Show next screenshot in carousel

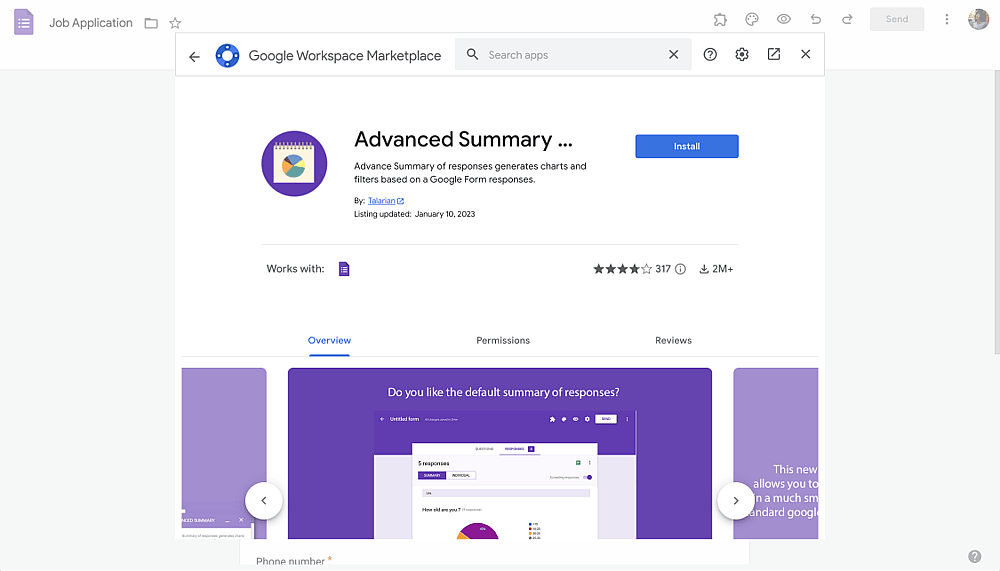click(735, 501)
